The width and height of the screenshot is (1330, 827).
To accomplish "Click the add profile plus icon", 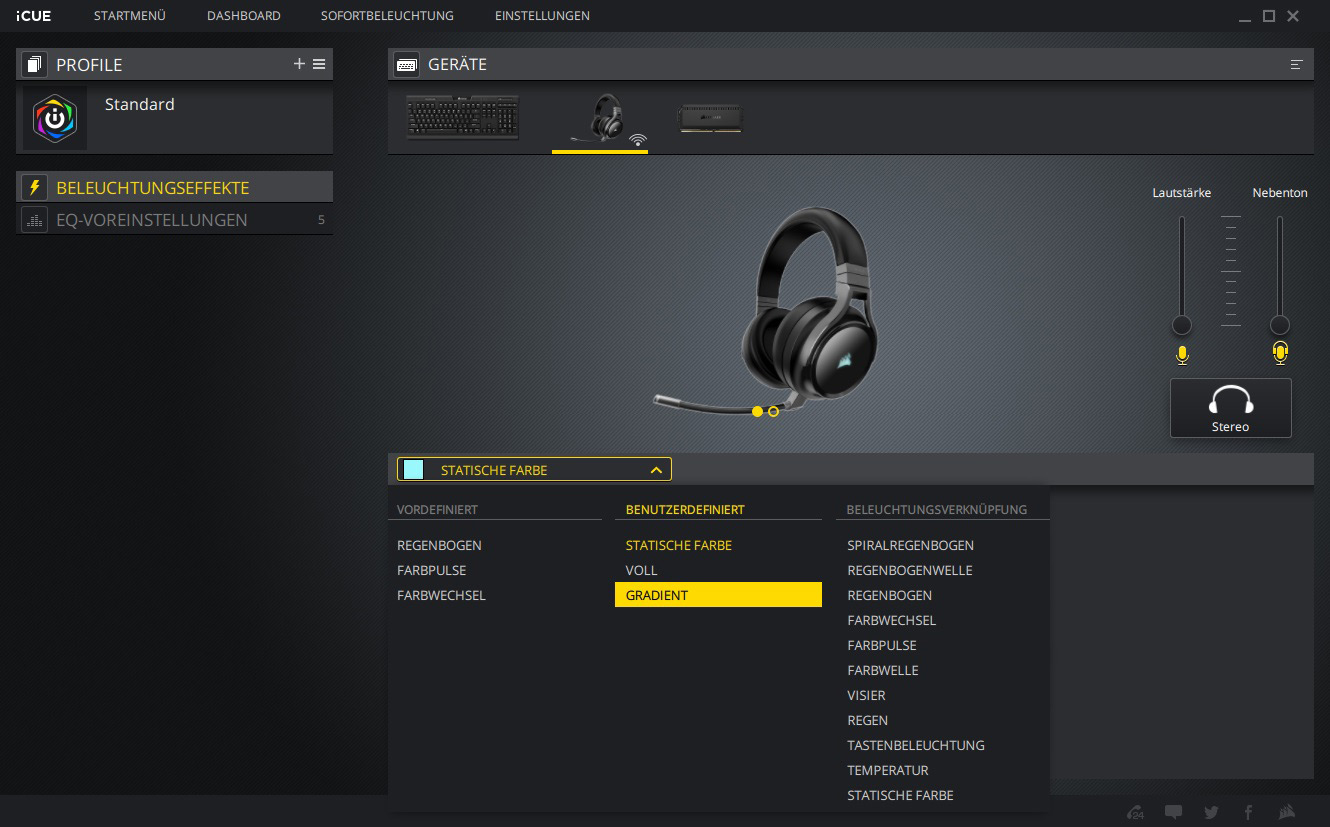I will [x=299, y=64].
